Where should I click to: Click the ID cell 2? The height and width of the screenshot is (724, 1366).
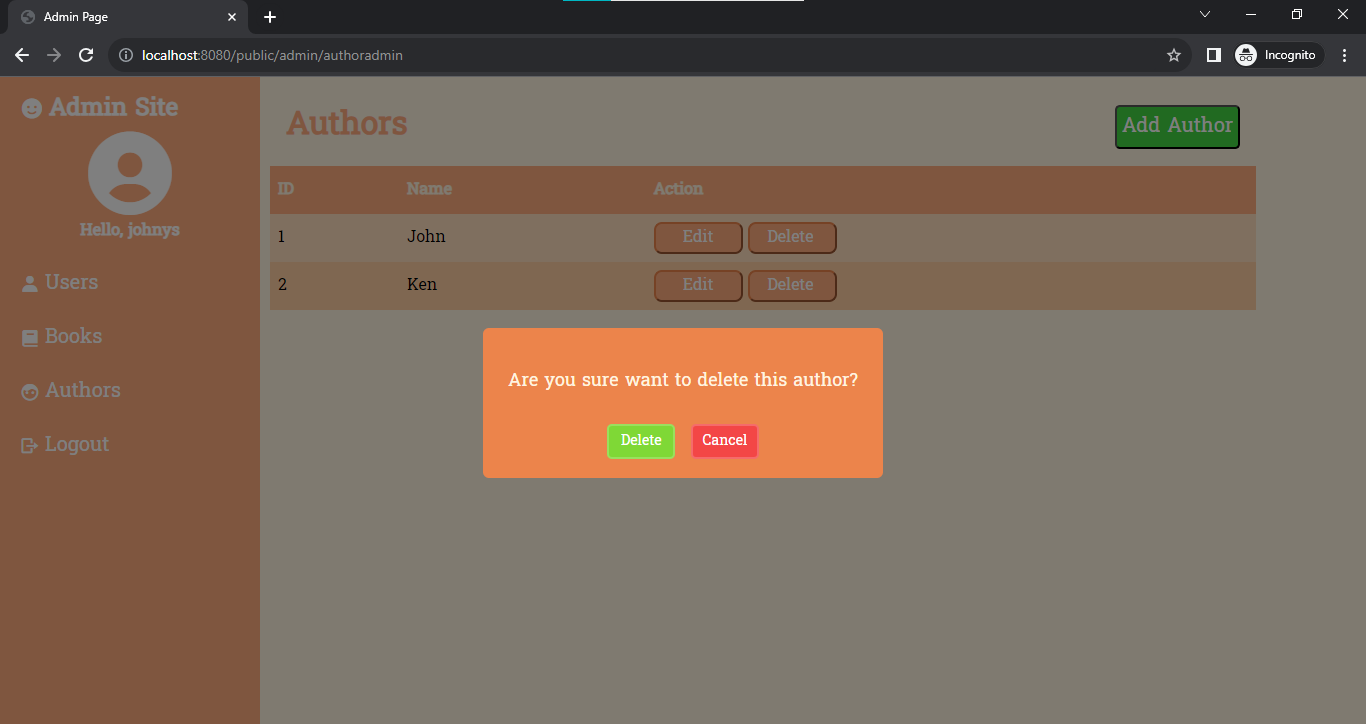(282, 285)
